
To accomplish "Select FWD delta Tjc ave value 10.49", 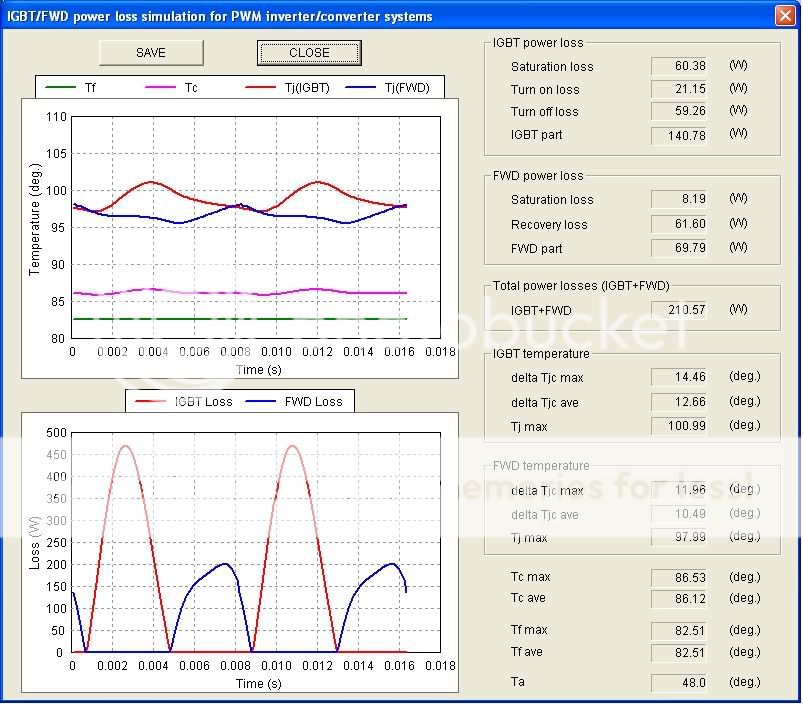I will 679,514.
